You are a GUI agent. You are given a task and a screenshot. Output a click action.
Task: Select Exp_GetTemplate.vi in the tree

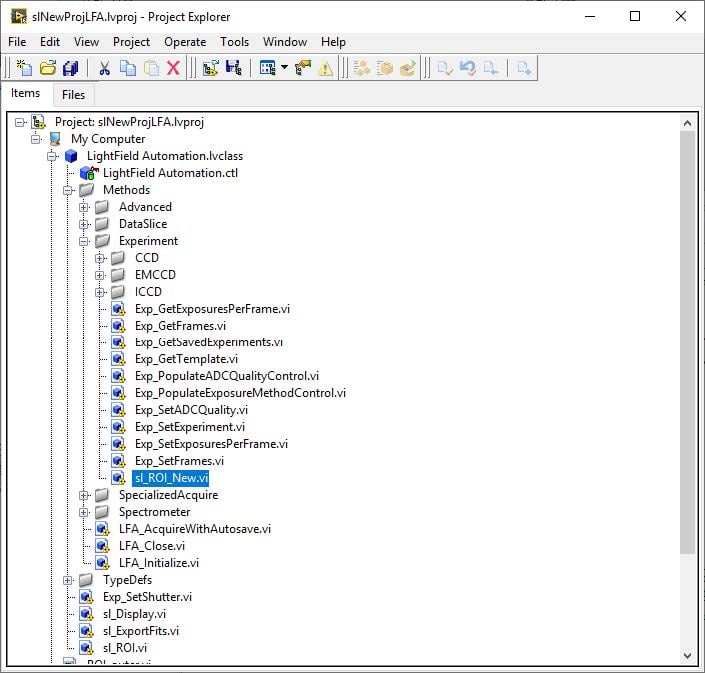click(186, 359)
